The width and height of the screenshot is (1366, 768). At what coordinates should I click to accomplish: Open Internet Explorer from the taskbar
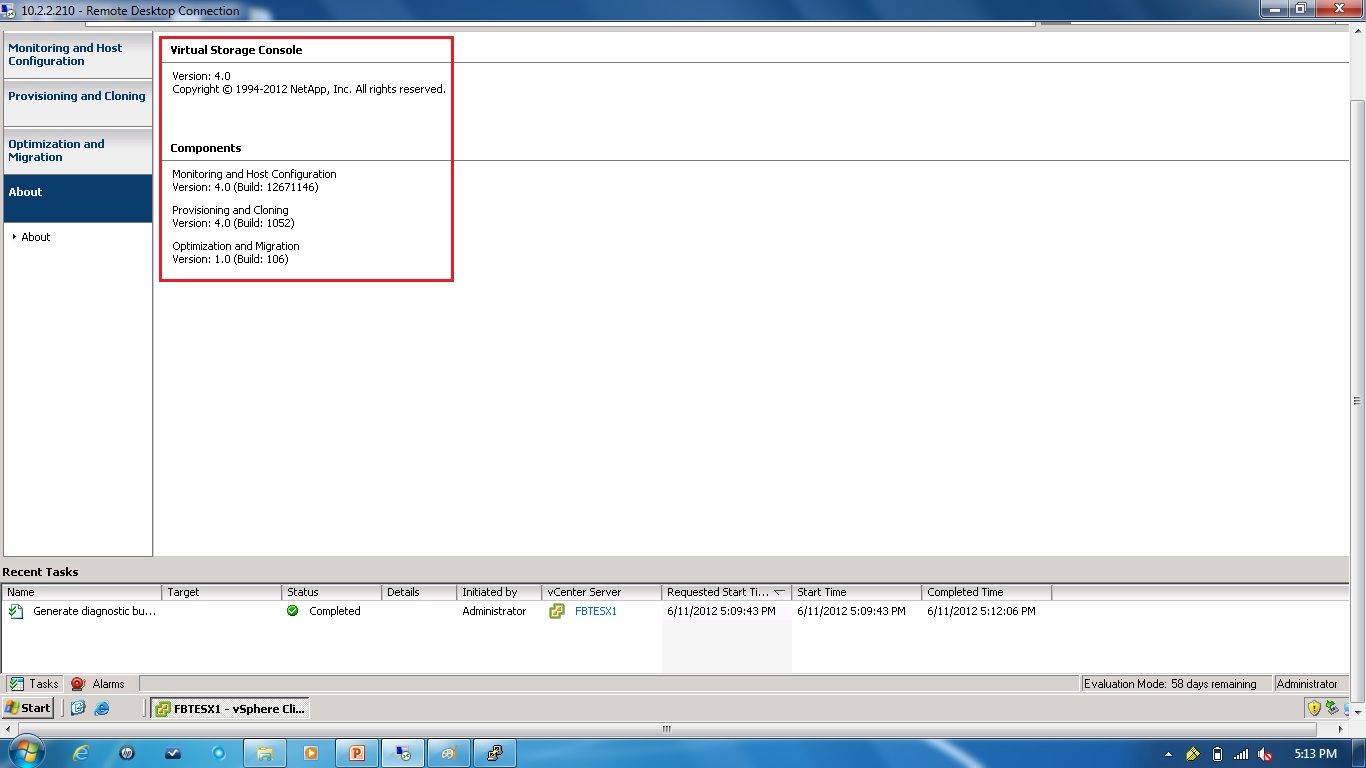(80, 753)
